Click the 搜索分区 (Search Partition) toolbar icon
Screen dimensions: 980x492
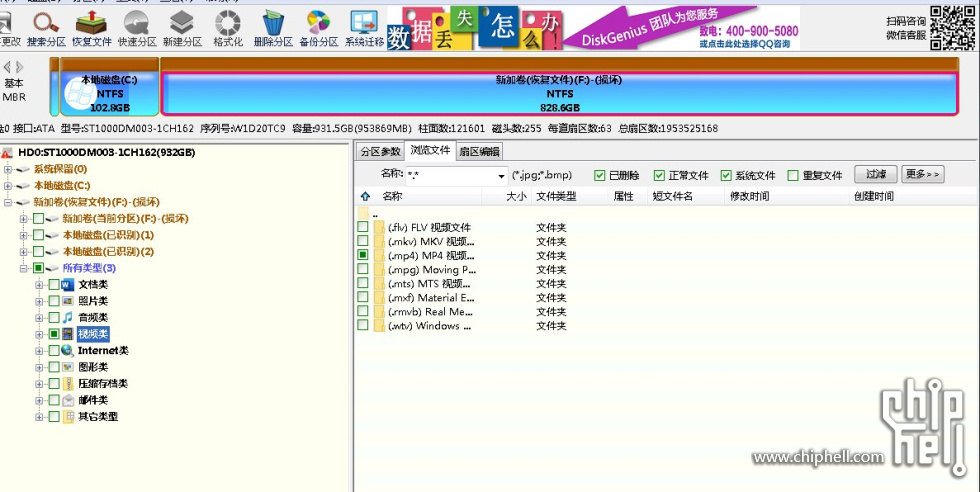click(x=46, y=28)
